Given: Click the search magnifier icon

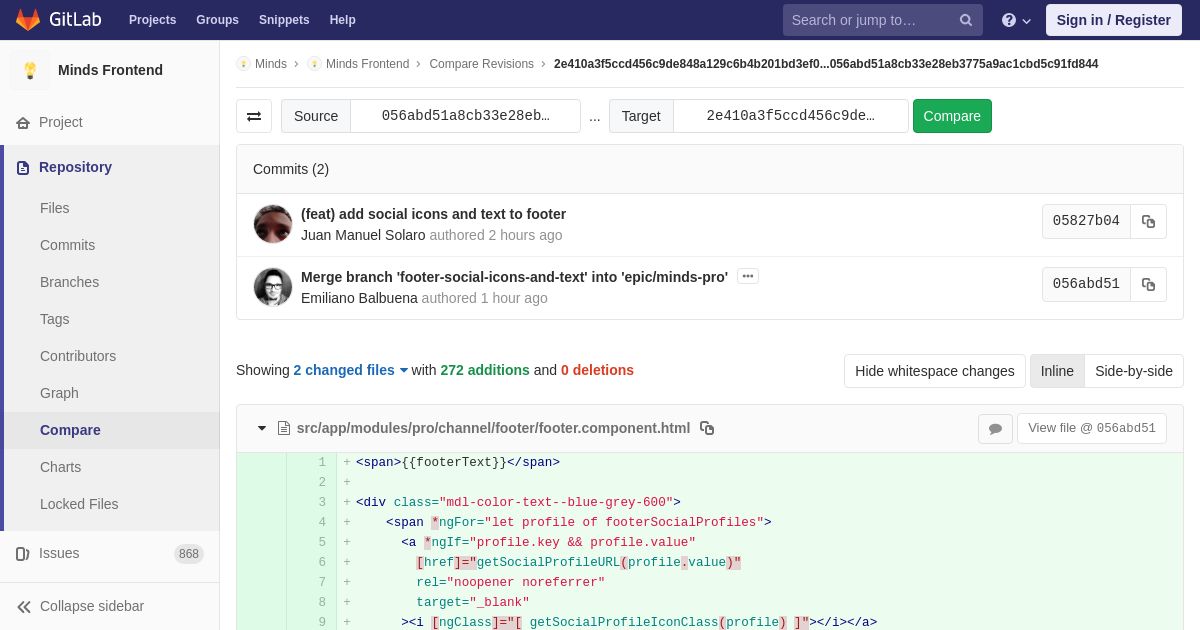Looking at the screenshot, I should 966,20.
